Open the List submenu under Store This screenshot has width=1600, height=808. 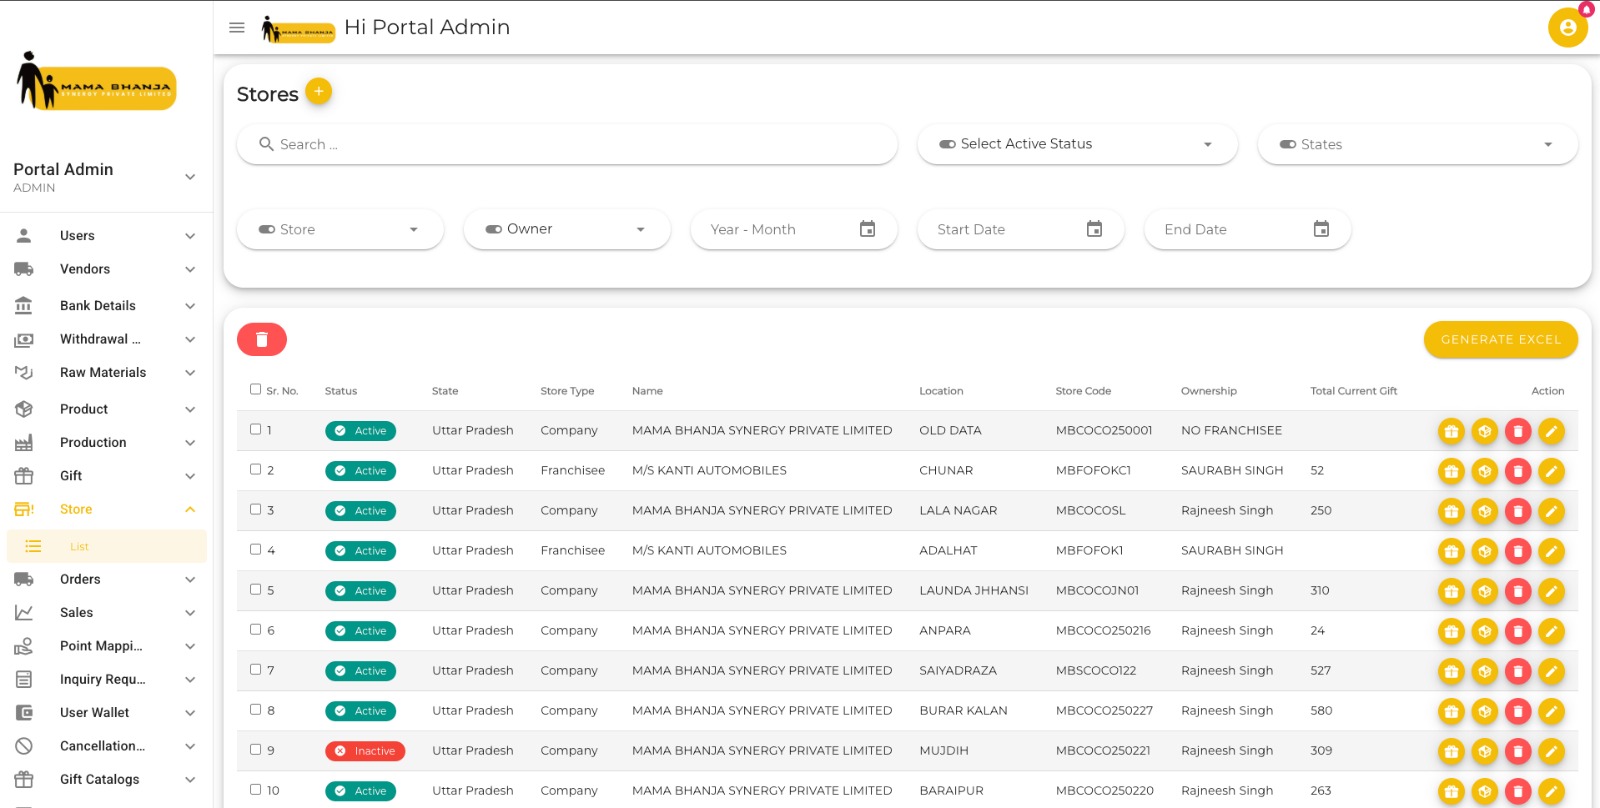(80, 547)
